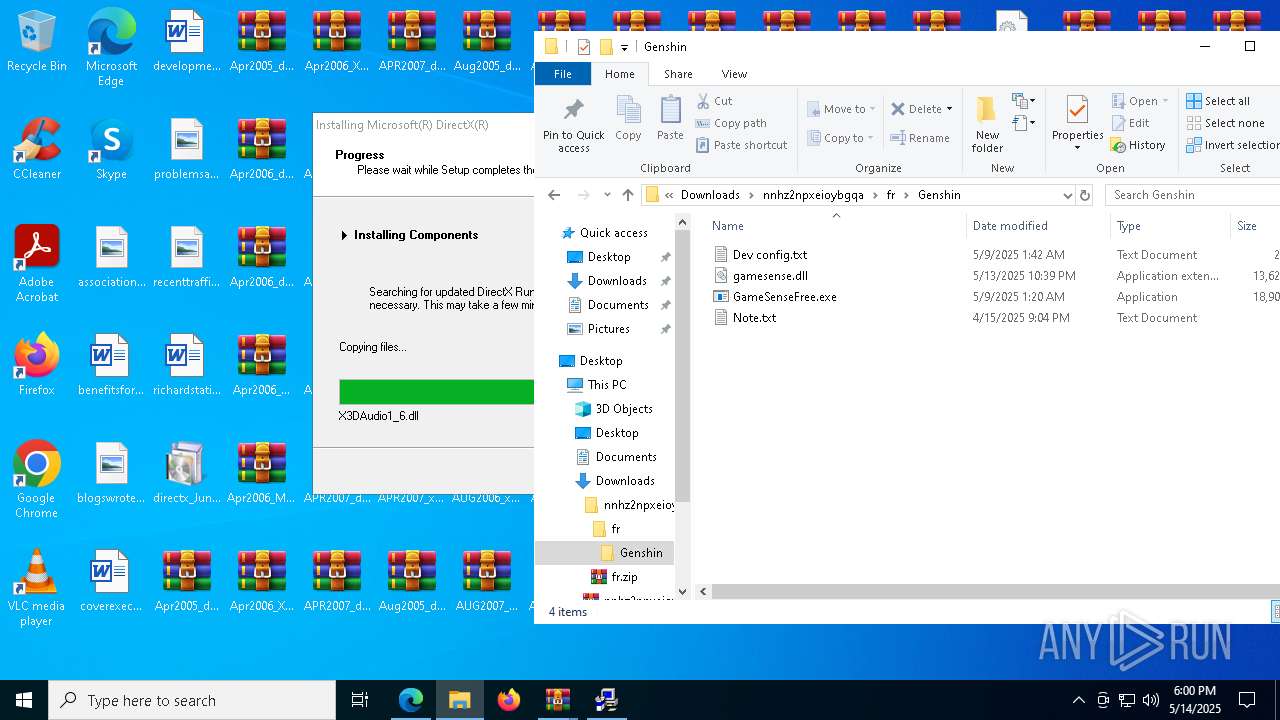Expand the Open button dropdown

pyautogui.click(x=1165, y=101)
